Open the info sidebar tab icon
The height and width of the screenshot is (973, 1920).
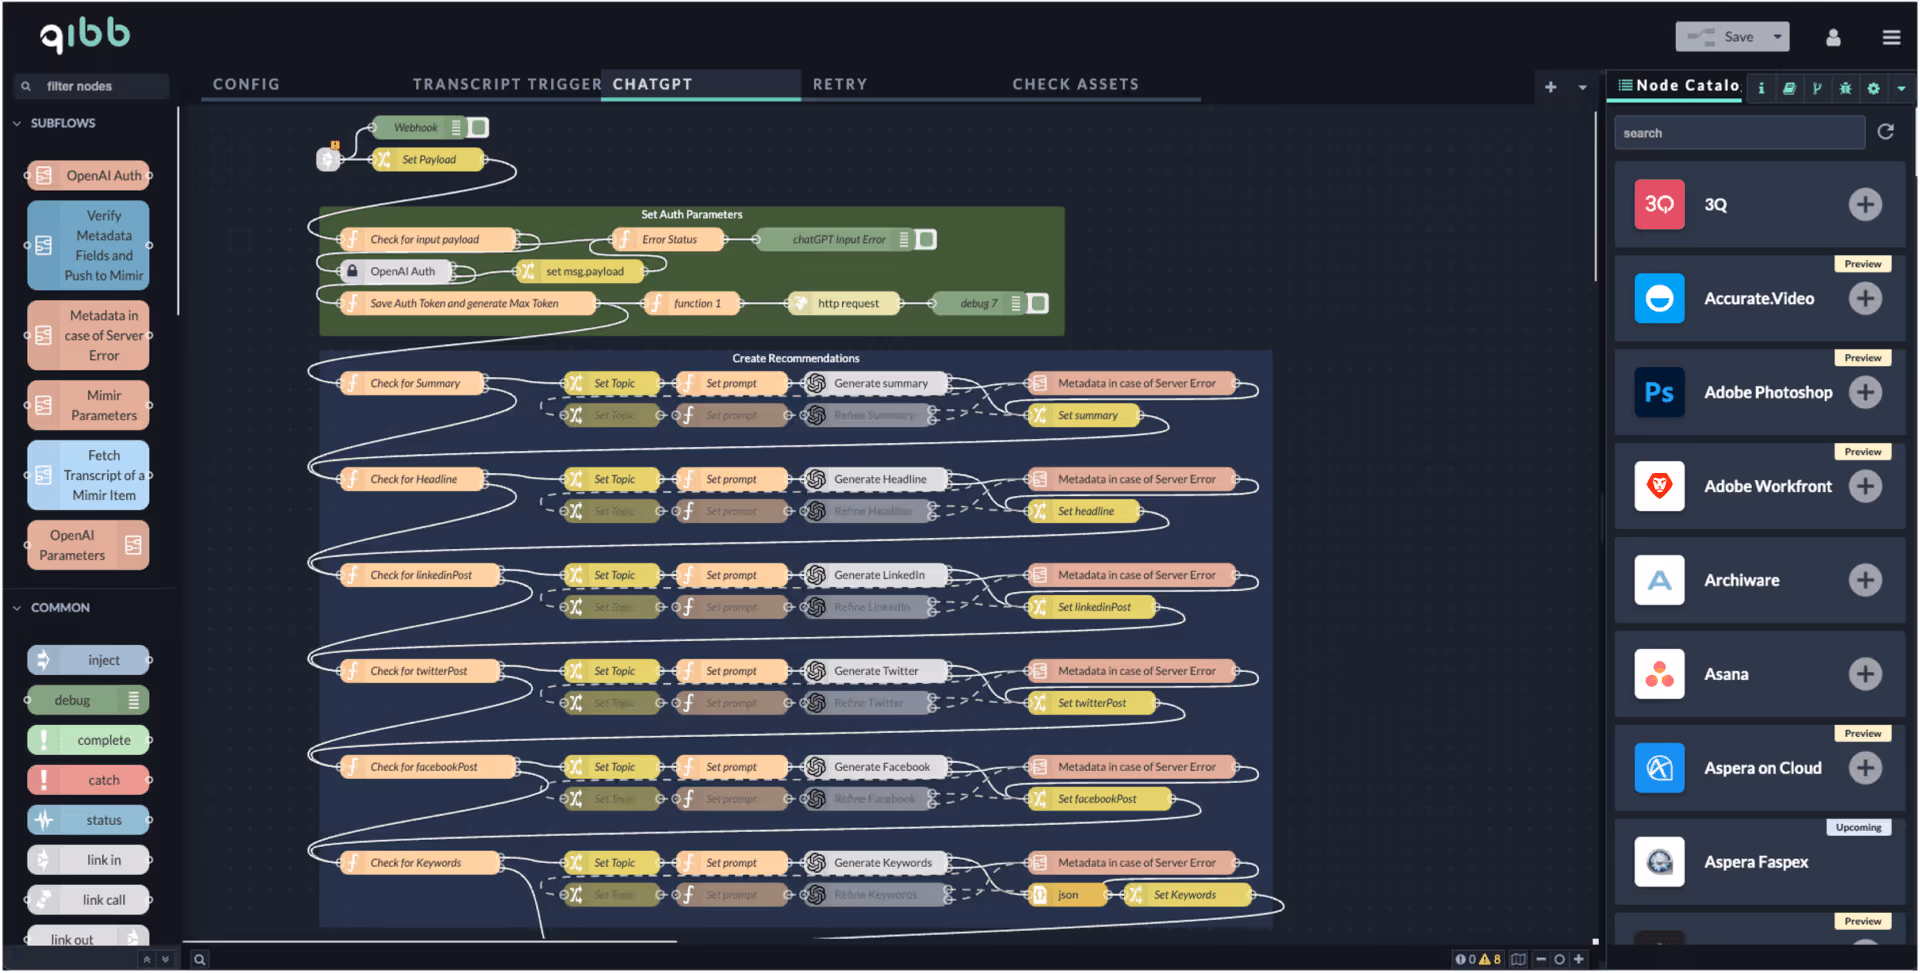click(x=1761, y=88)
